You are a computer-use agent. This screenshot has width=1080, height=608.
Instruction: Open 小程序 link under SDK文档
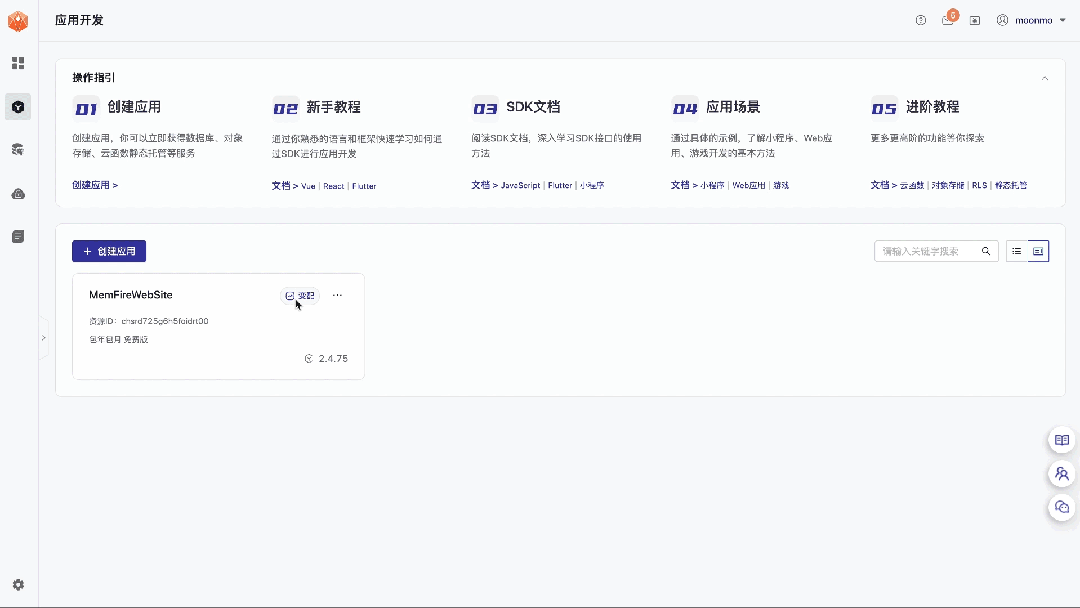coord(592,185)
